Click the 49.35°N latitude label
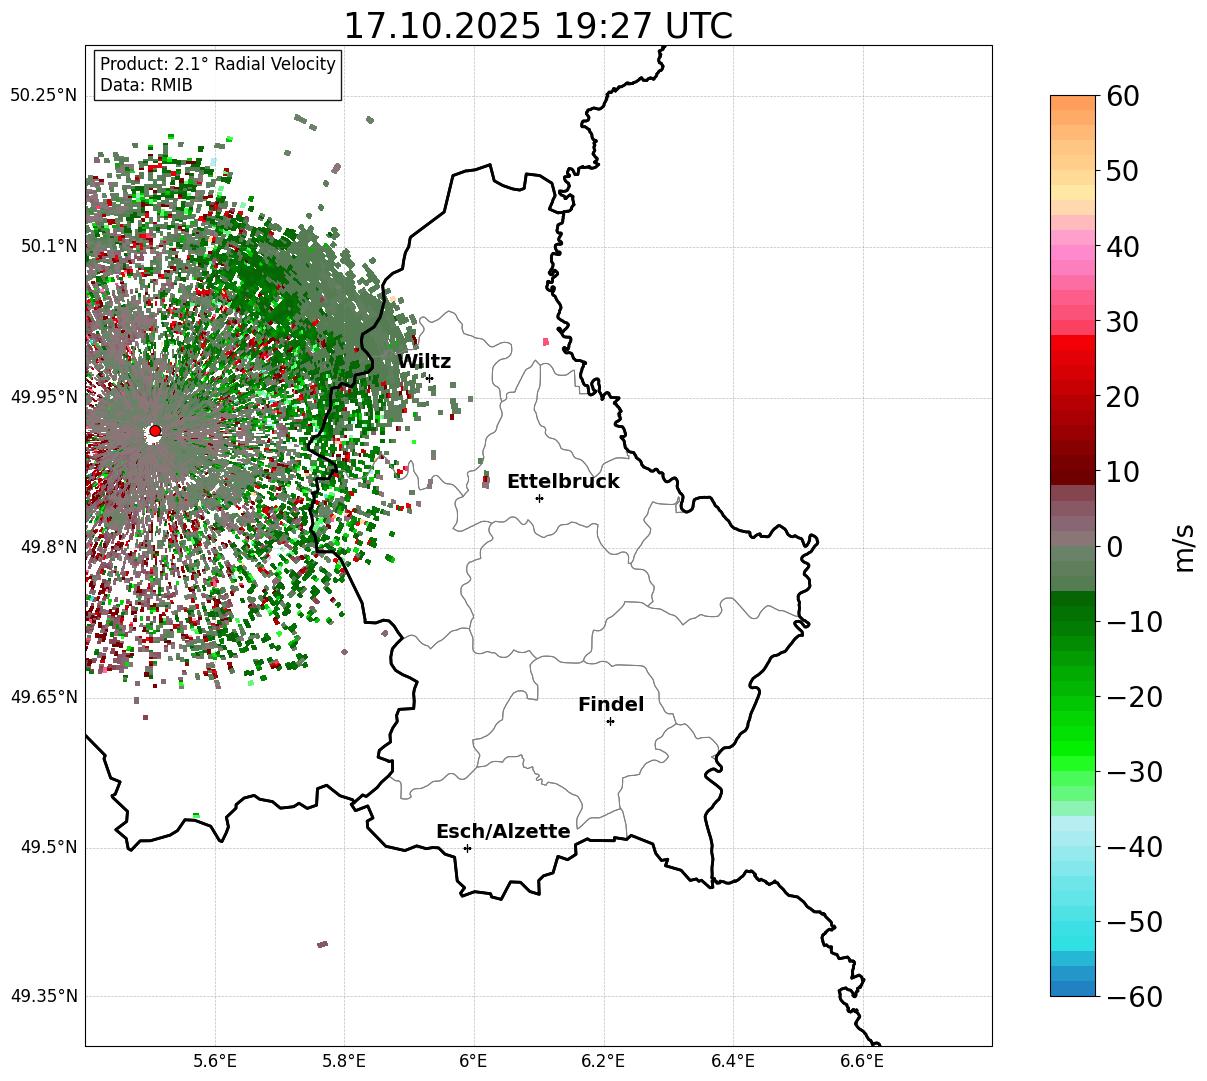The width and height of the screenshot is (1207, 1081). [43, 996]
